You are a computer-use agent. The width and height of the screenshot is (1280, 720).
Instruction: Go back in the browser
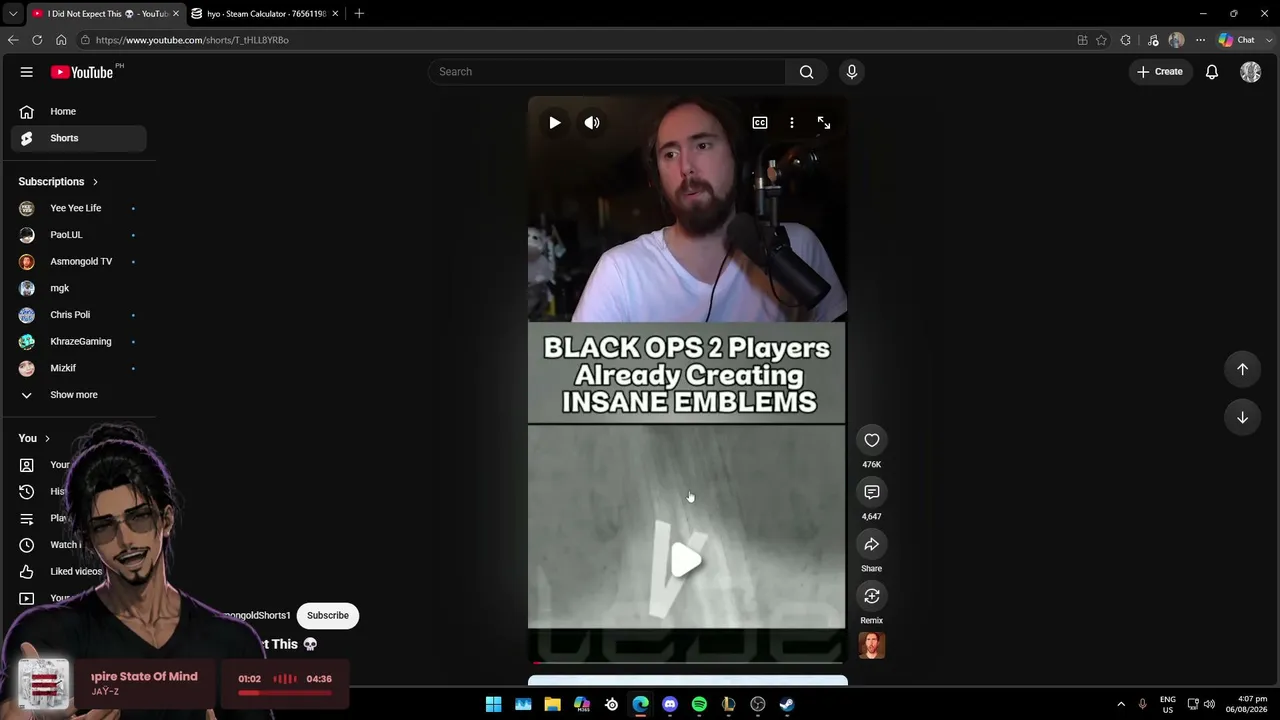click(x=13, y=40)
